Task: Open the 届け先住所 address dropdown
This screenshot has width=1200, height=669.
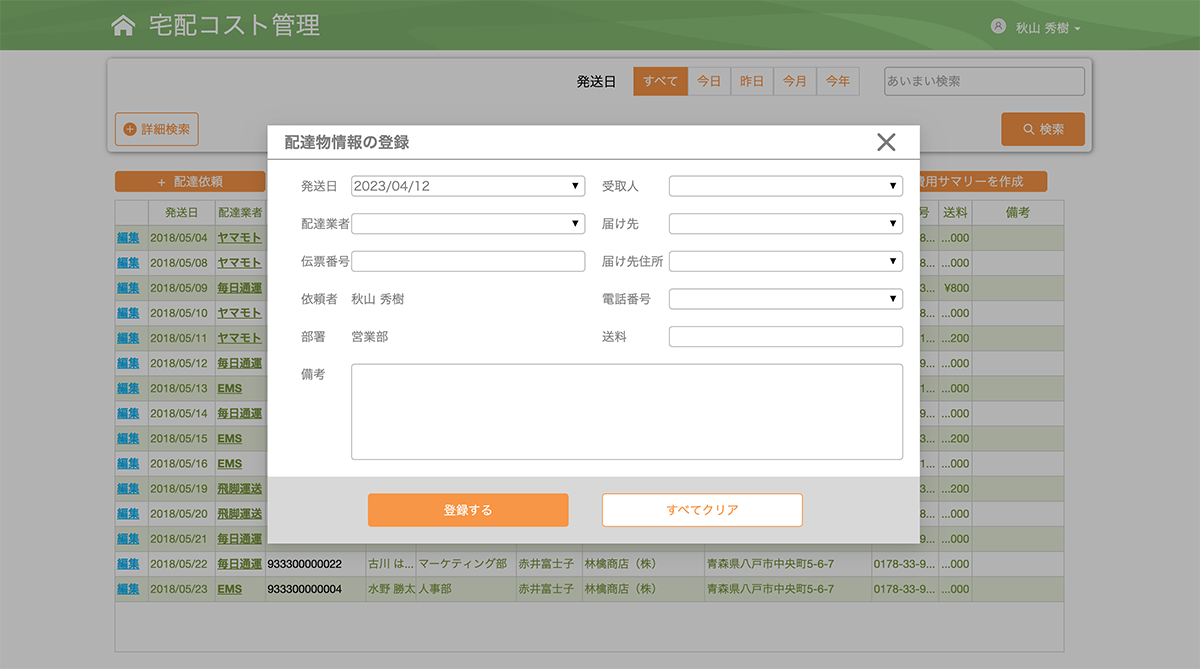Action: [x=785, y=261]
